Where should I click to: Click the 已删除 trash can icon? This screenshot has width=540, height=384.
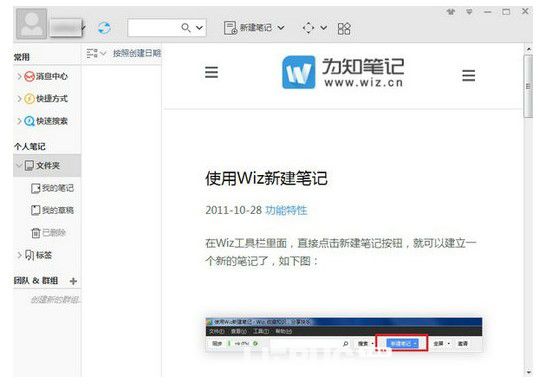(36, 233)
